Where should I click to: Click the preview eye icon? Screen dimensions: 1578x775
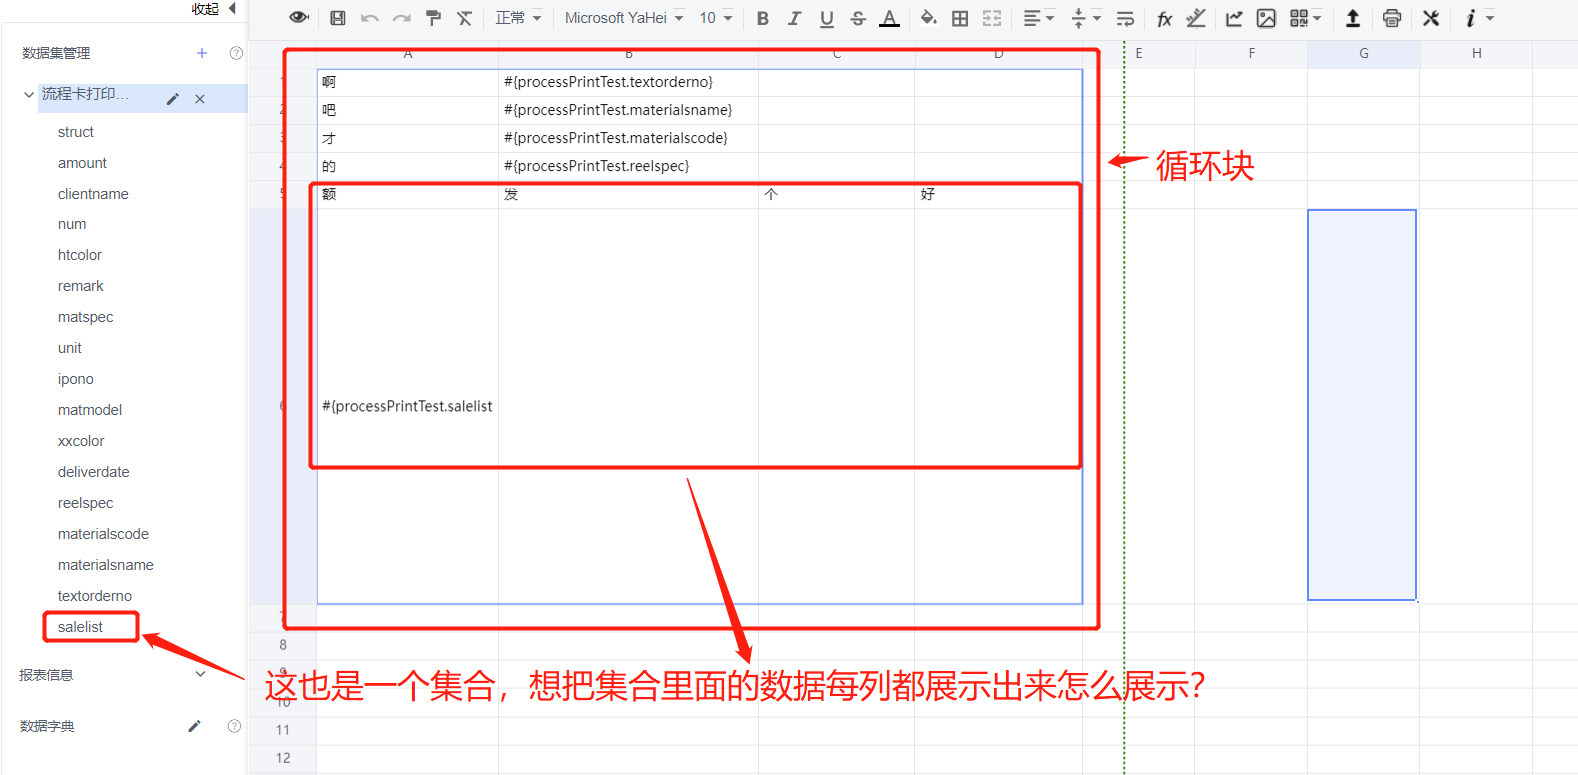(298, 18)
